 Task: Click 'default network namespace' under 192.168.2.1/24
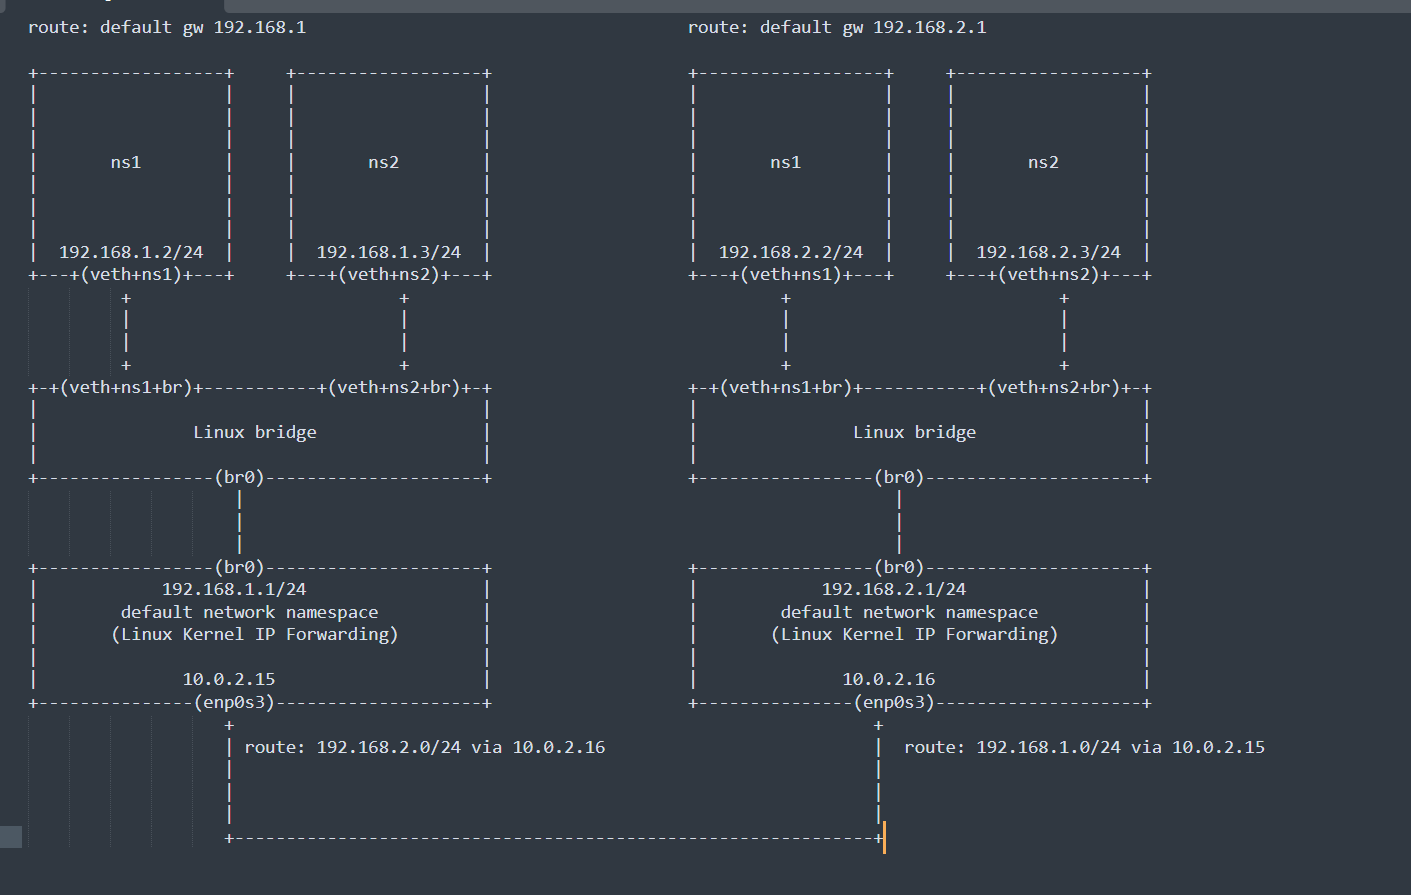coord(910,612)
